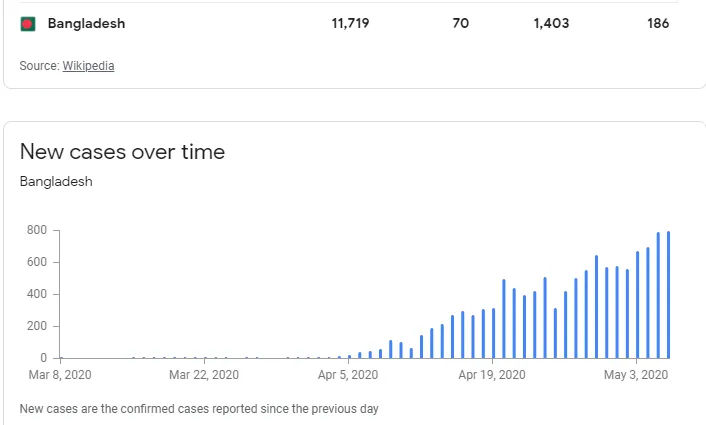Screen dimensions: 706x425
Task: Select the 1,403 recovered value
Action: pos(551,23)
